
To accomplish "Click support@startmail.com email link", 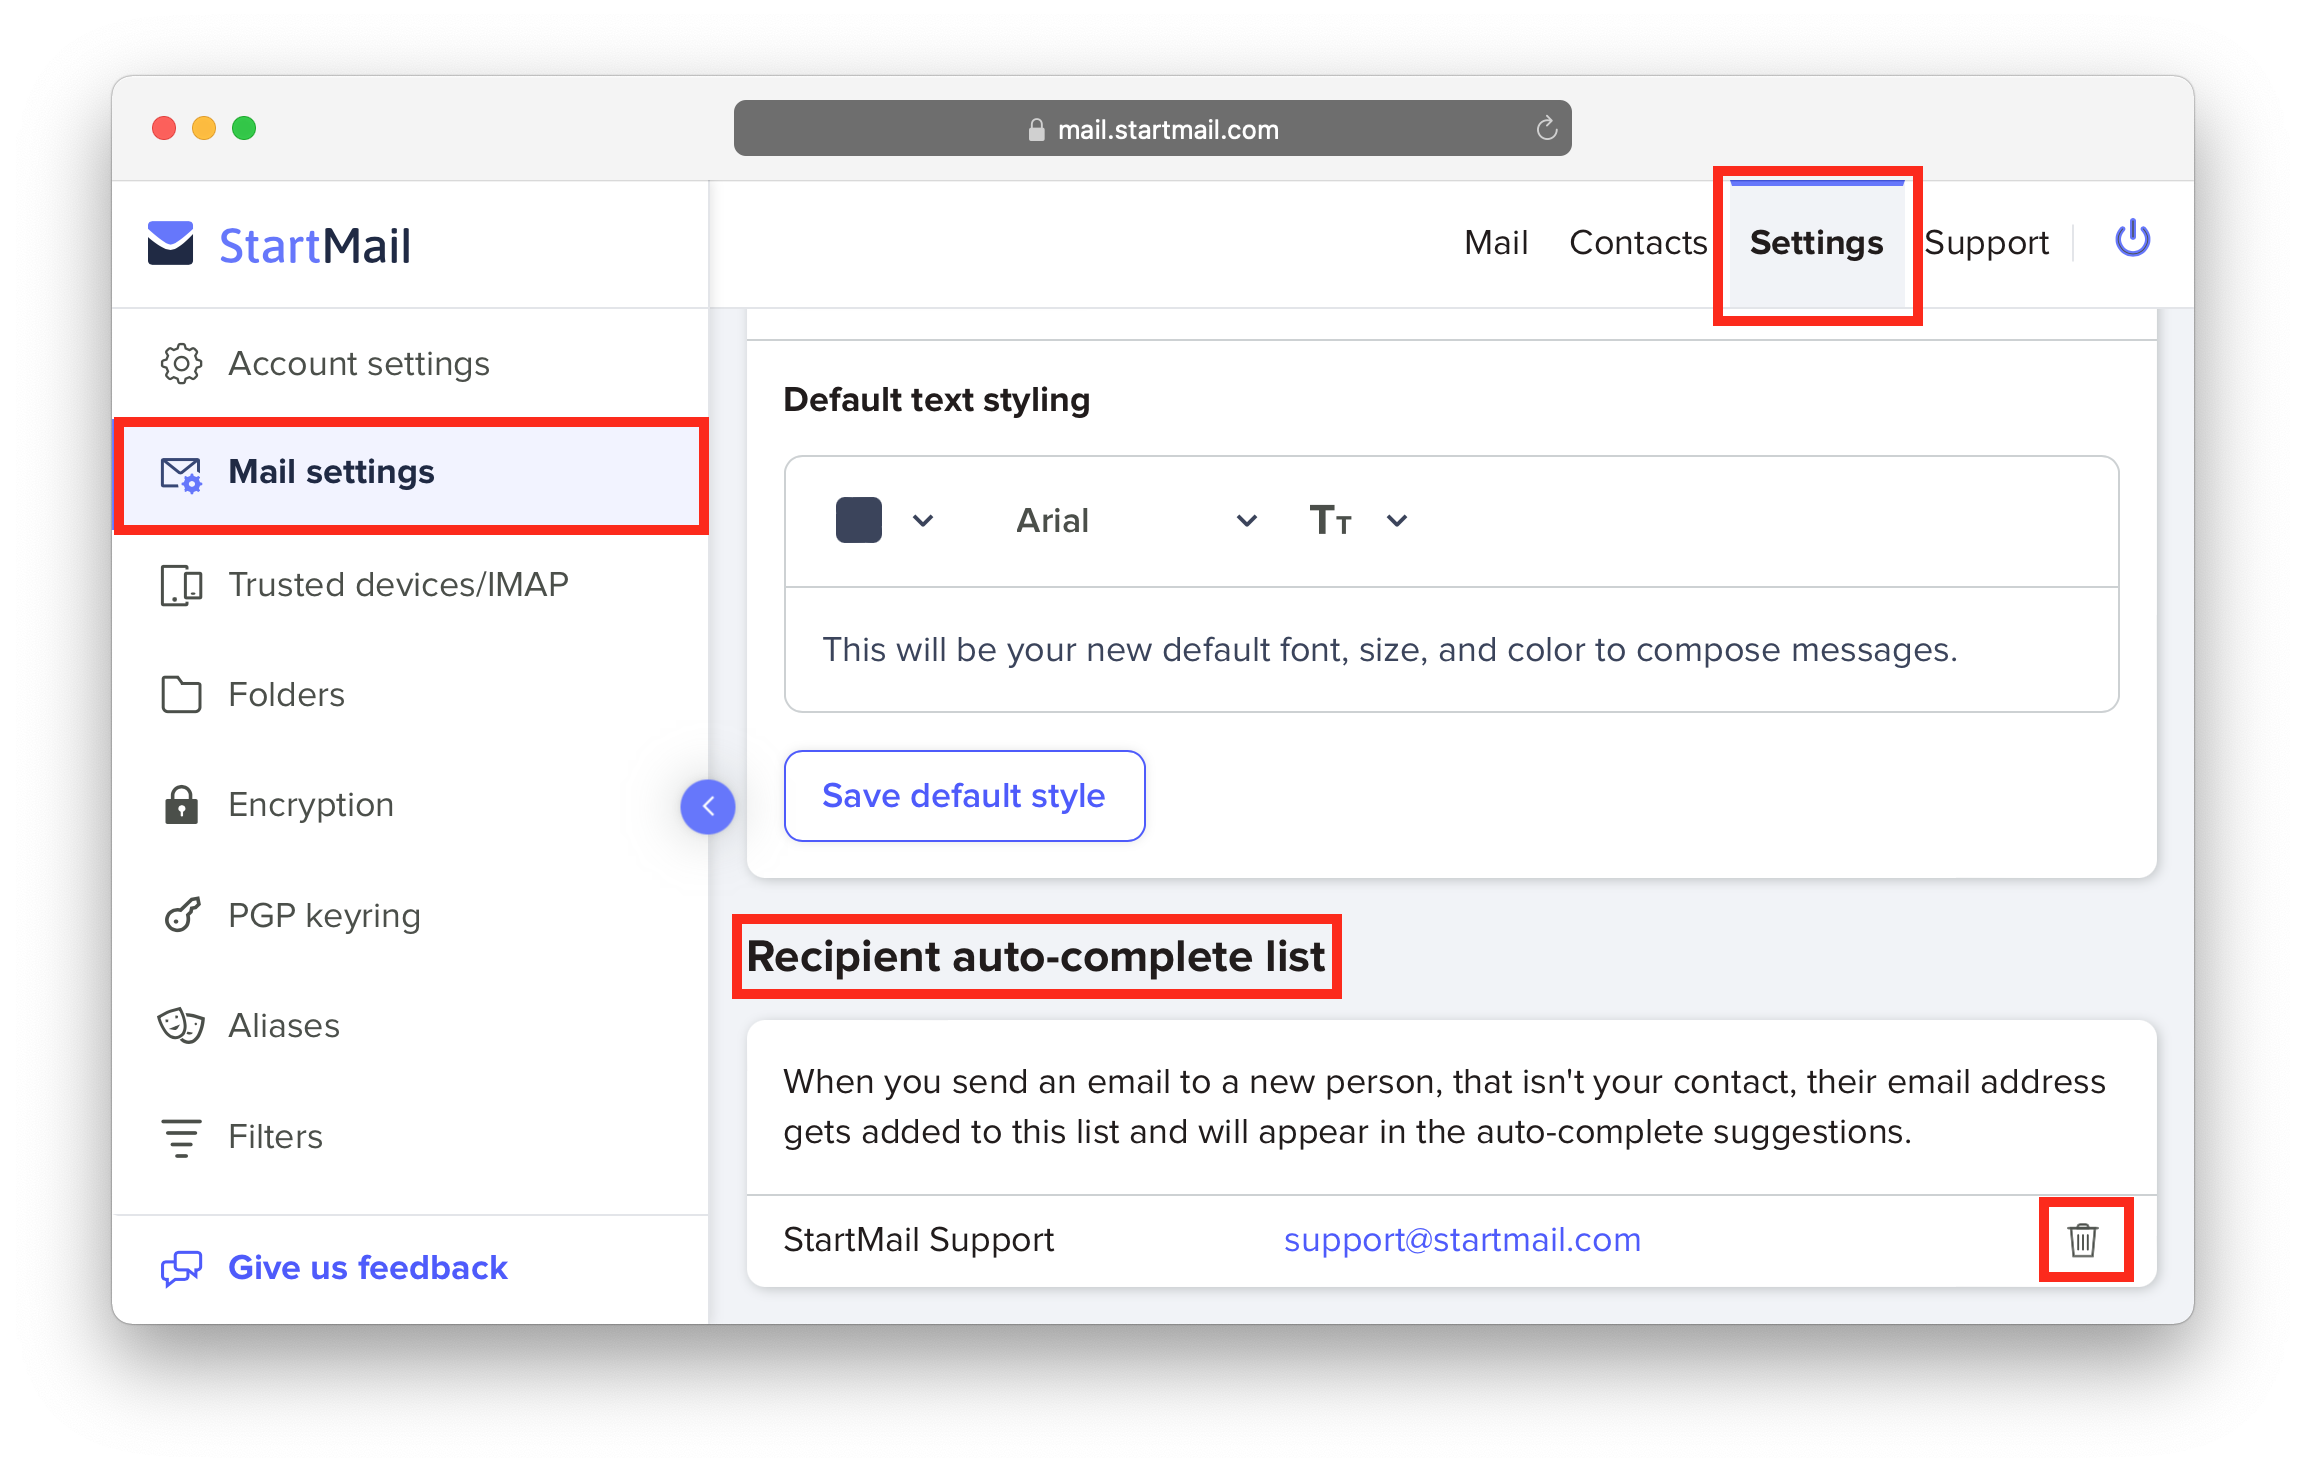I will coord(1462,1240).
